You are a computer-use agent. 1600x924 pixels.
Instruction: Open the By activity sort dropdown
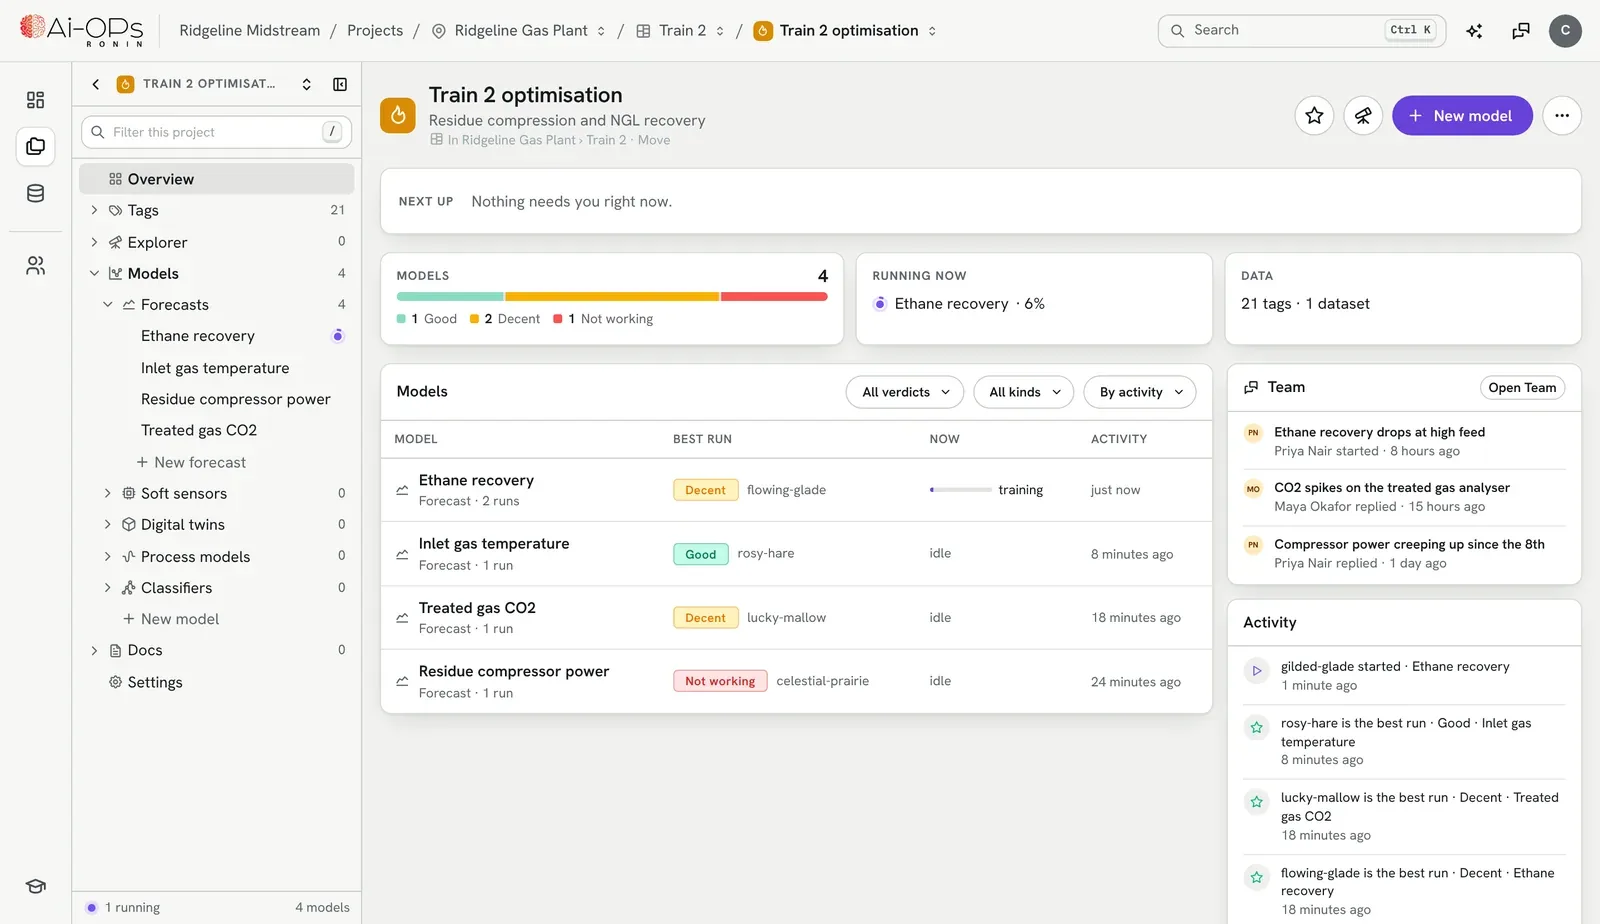(1140, 392)
